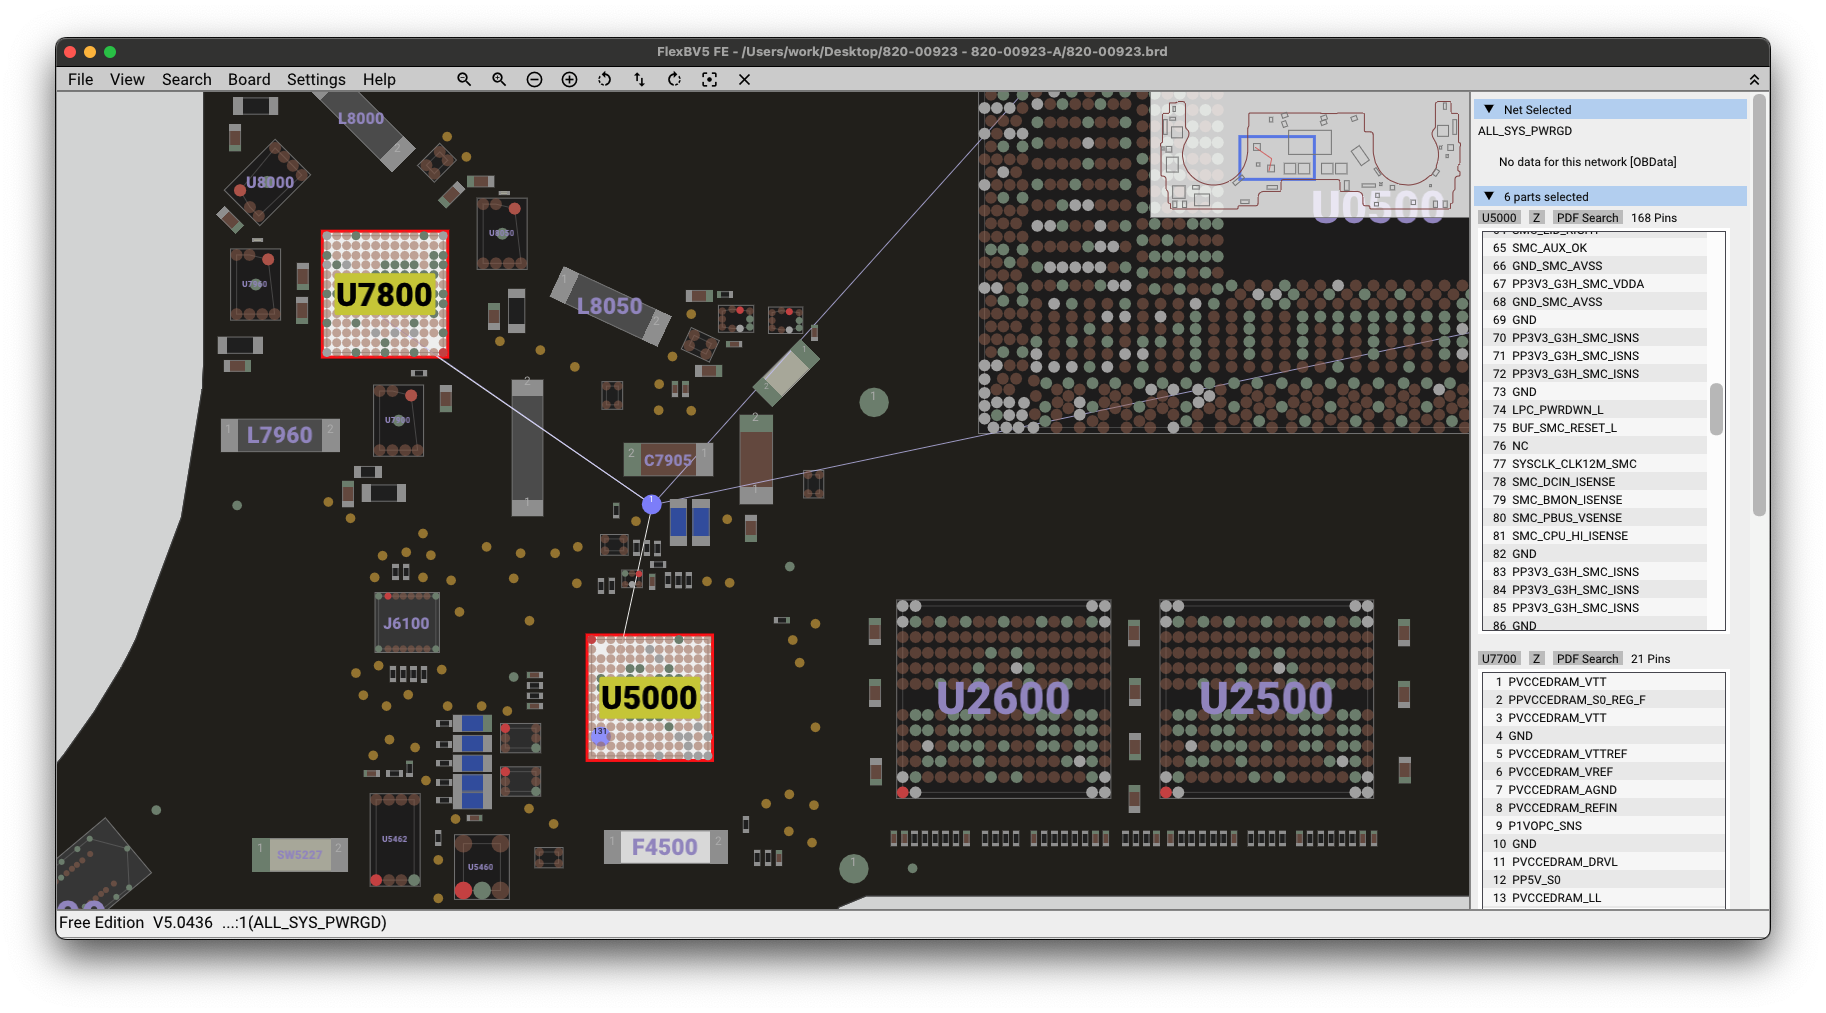
Task: Click the magnifier zoom-out icon
Action: 464,79
